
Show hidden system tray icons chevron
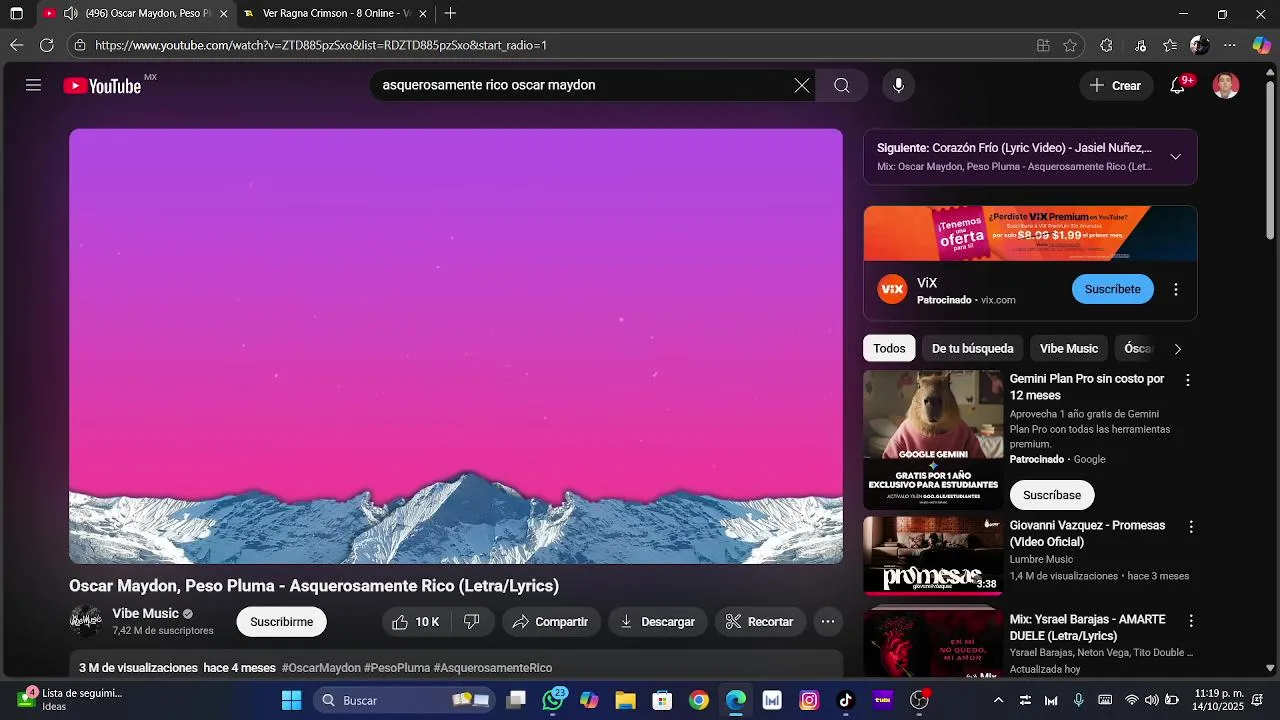point(998,700)
